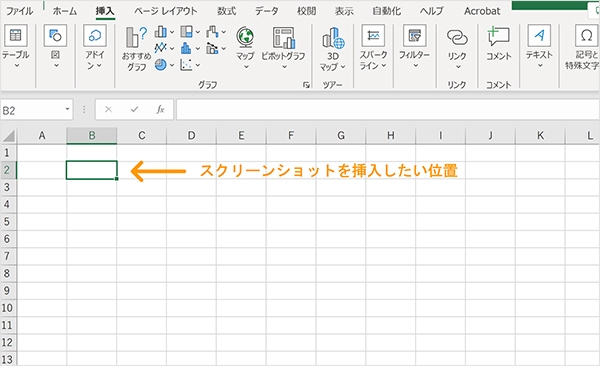Click into the formula bar field
This screenshot has width=600, height=366.
click(388, 110)
